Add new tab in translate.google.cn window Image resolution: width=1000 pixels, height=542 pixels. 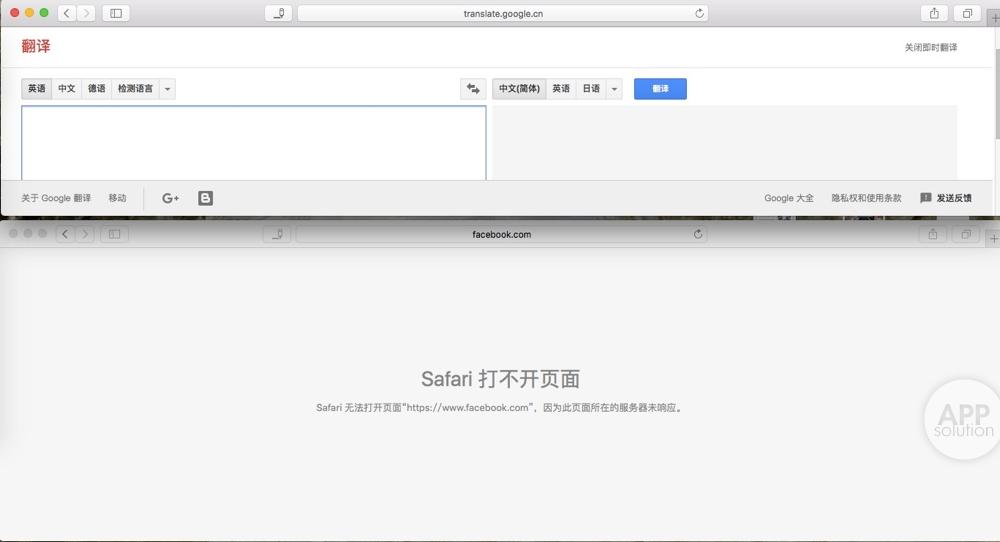coord(994,17)
